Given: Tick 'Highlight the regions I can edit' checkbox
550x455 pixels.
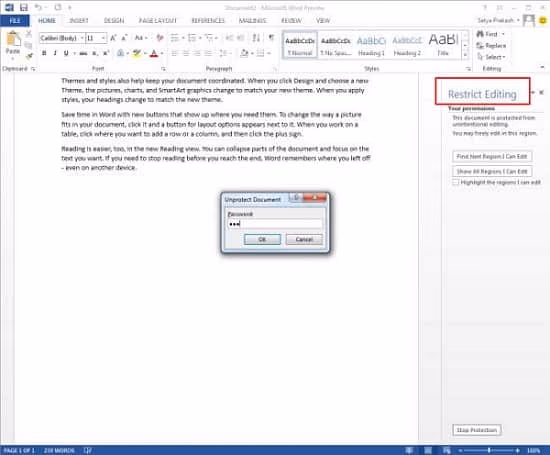Looking at the screenshot, I should pyautogui.click(x=455, y=182).
